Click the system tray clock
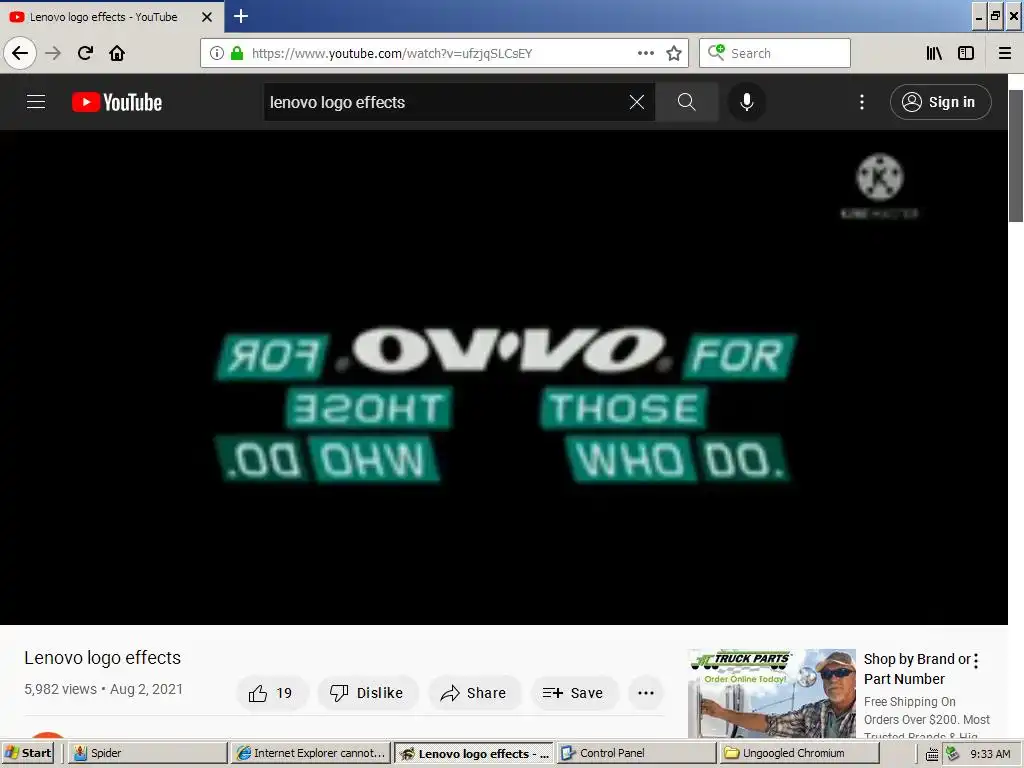The width and height of the screenshot is (1024, 768). click(990, 754)
